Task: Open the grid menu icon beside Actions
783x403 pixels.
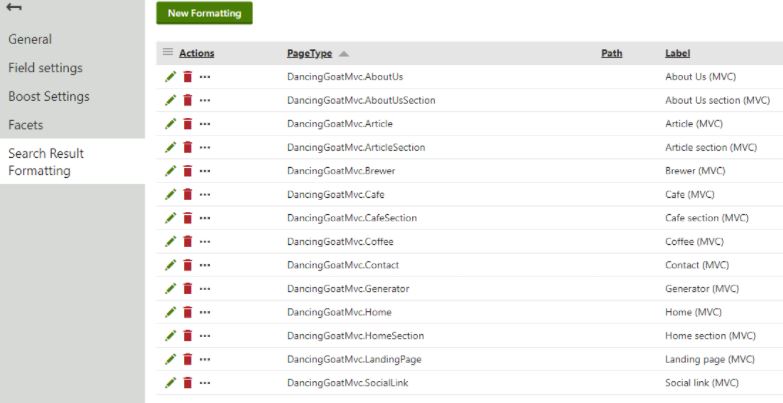Action: pos(168,52)
